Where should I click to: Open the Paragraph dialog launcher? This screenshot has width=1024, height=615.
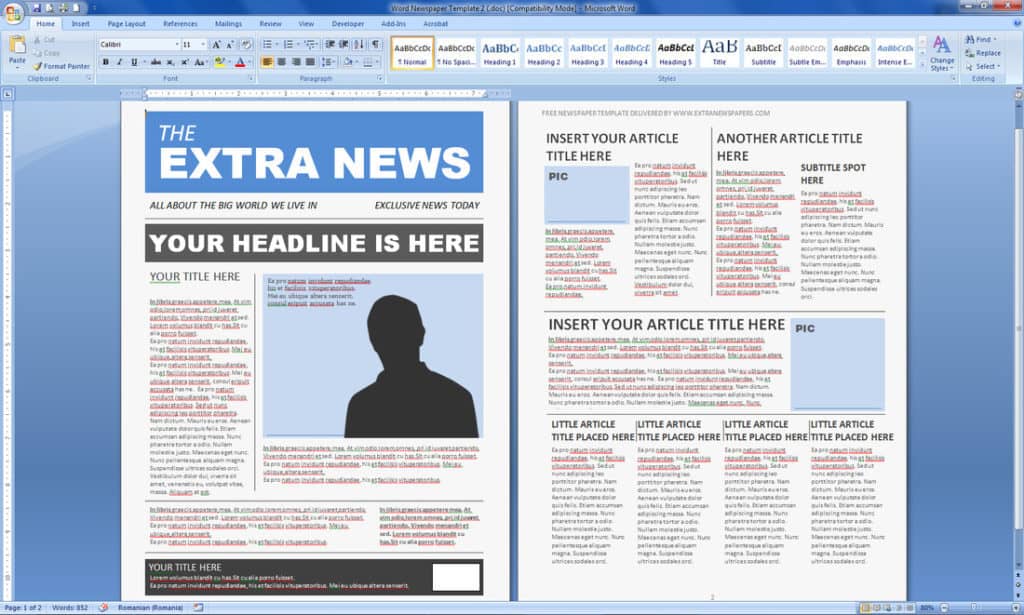[x=380, y=78]
